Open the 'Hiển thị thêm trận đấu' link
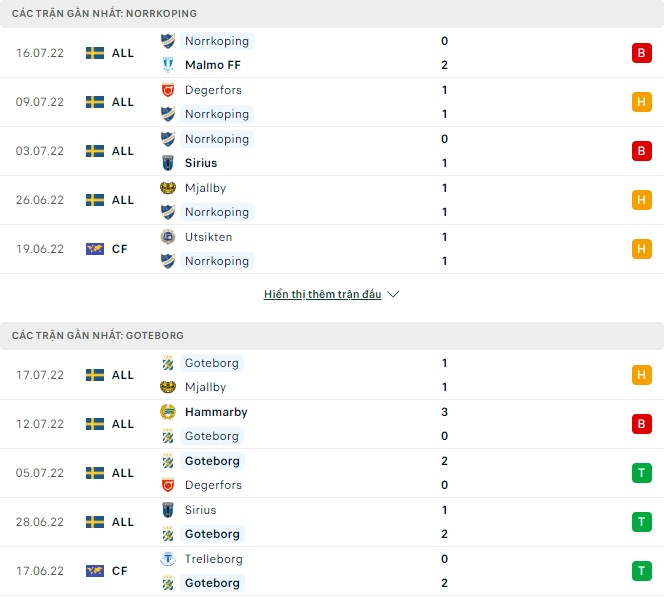 coord(322,295)
